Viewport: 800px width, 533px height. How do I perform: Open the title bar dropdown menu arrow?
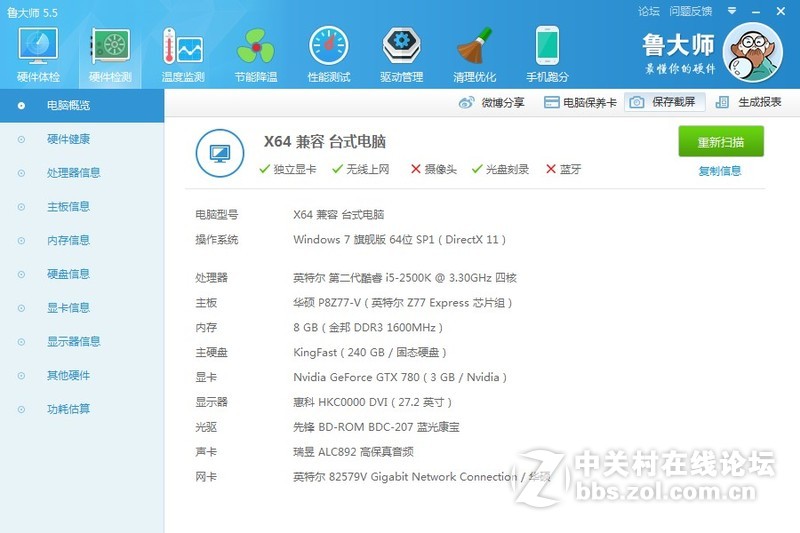(x=732, y=11)
